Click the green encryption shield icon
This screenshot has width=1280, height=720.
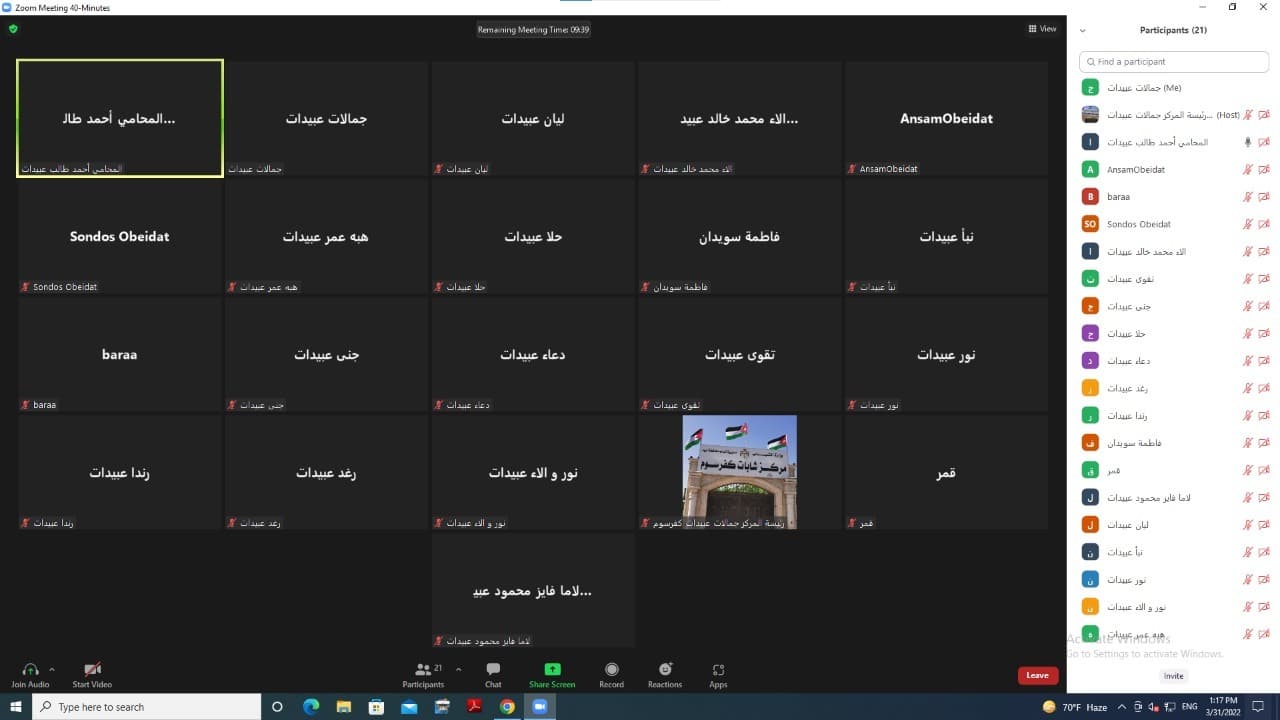pos(13,29)
